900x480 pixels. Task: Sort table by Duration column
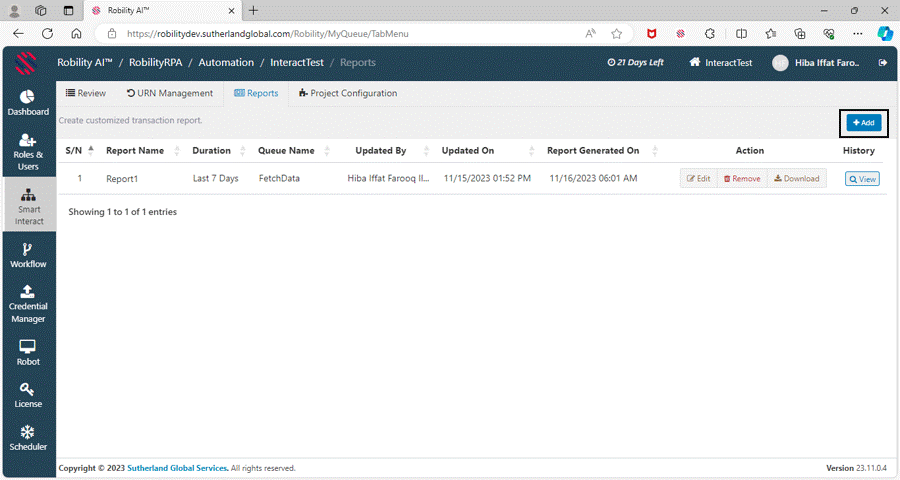212,151
